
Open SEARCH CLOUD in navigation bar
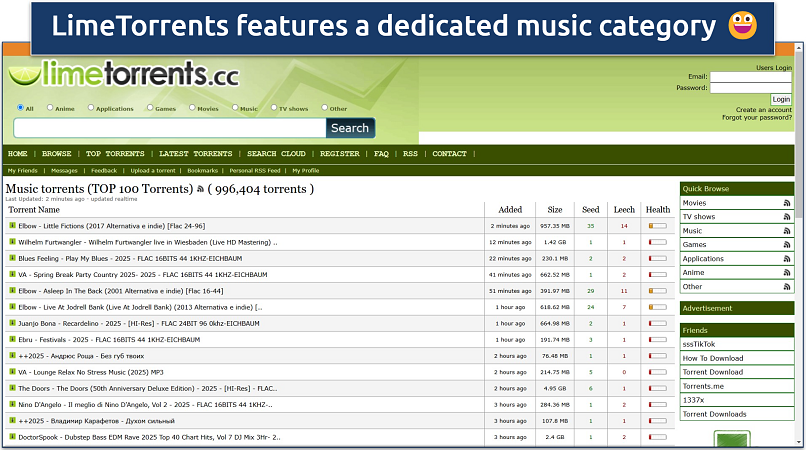click(276, 154)
